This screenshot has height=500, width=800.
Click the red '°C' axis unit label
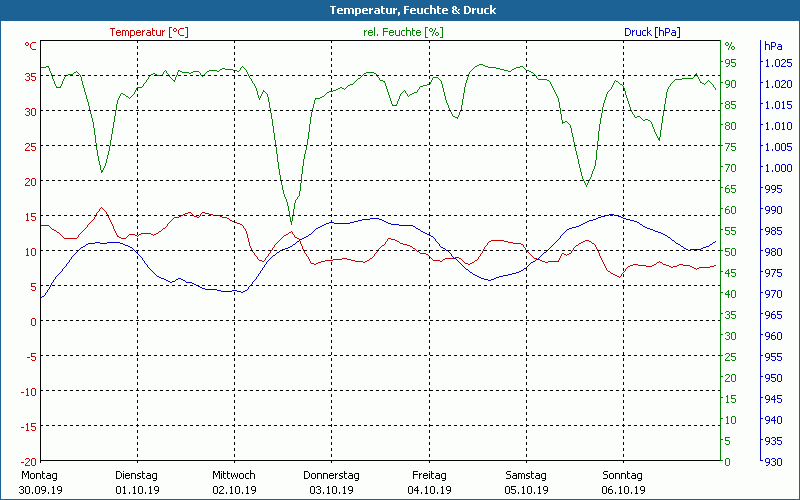31,46
